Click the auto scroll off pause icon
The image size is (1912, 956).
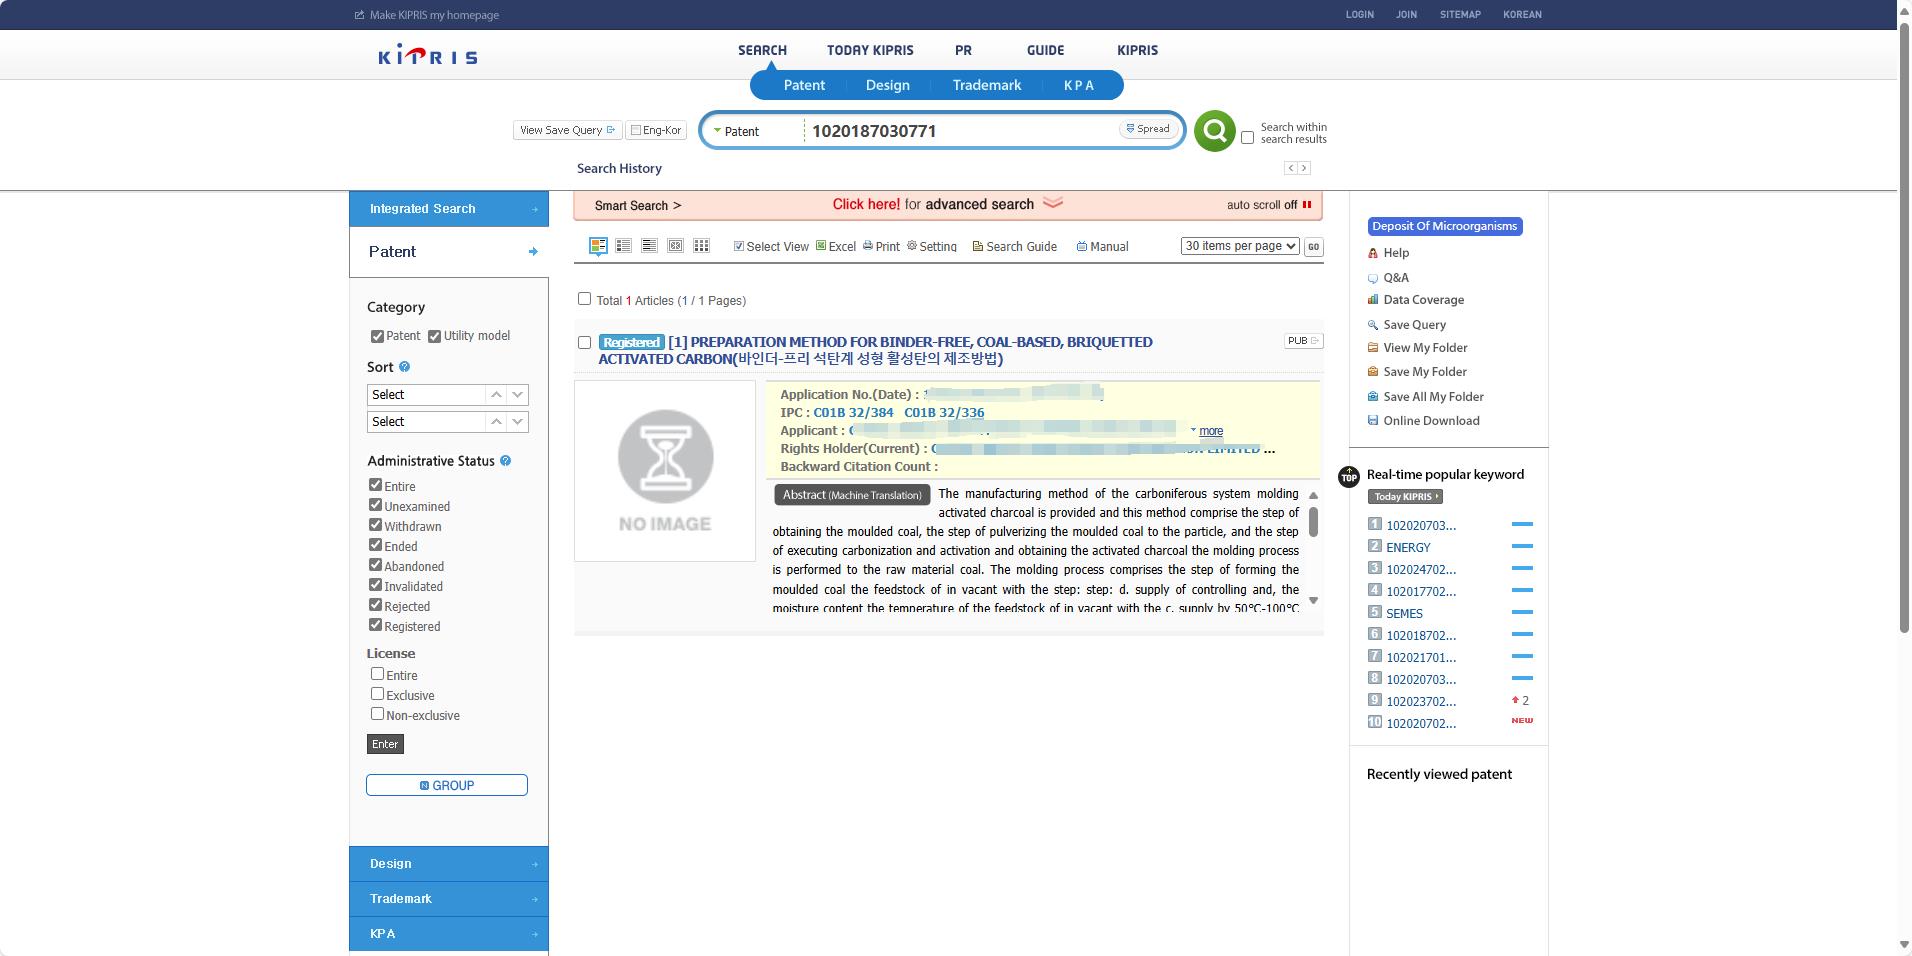1306,204
